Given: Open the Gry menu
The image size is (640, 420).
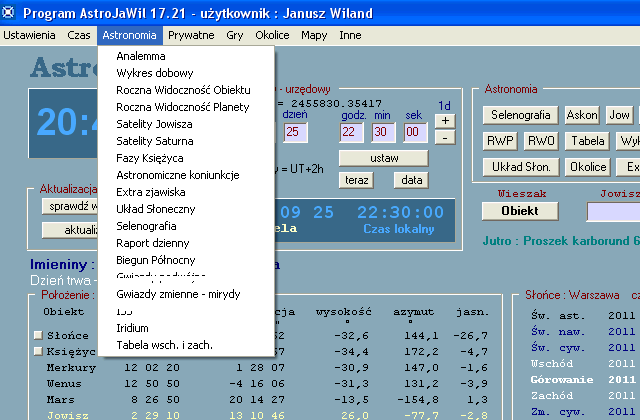Looking at the screenshot, I should (x=235, y=36).
